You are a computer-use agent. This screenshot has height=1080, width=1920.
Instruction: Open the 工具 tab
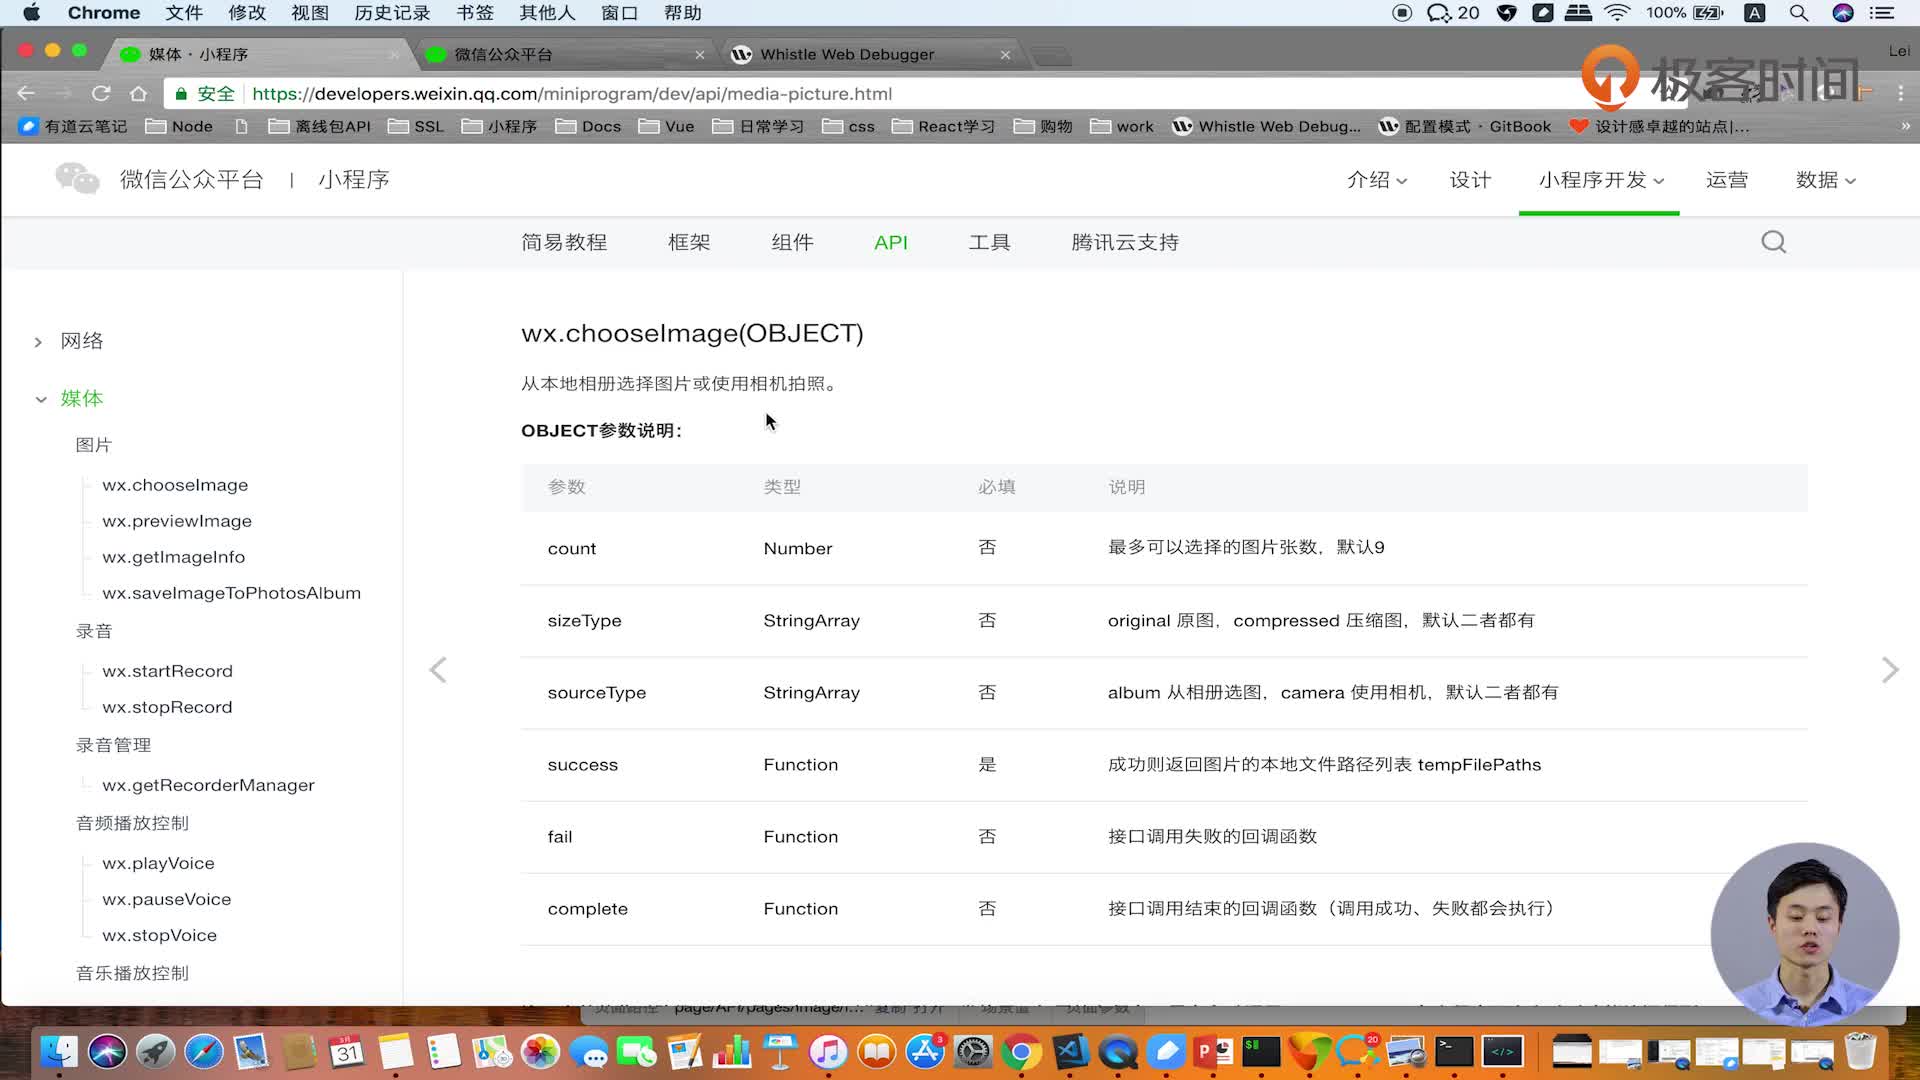pos(989,242)
